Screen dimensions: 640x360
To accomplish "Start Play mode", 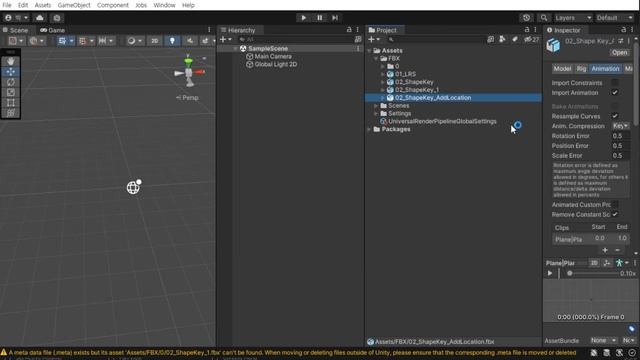I will click(304, 18).
